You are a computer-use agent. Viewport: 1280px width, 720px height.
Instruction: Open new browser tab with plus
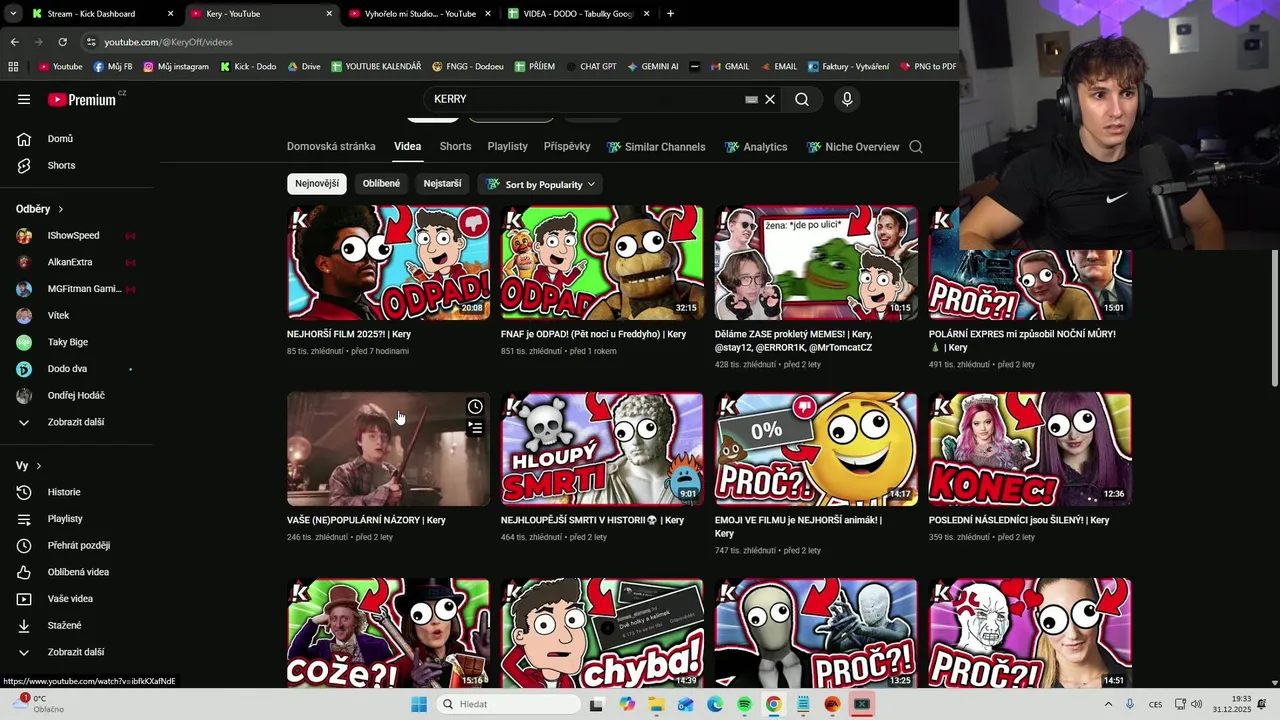(x=670, y=14)
